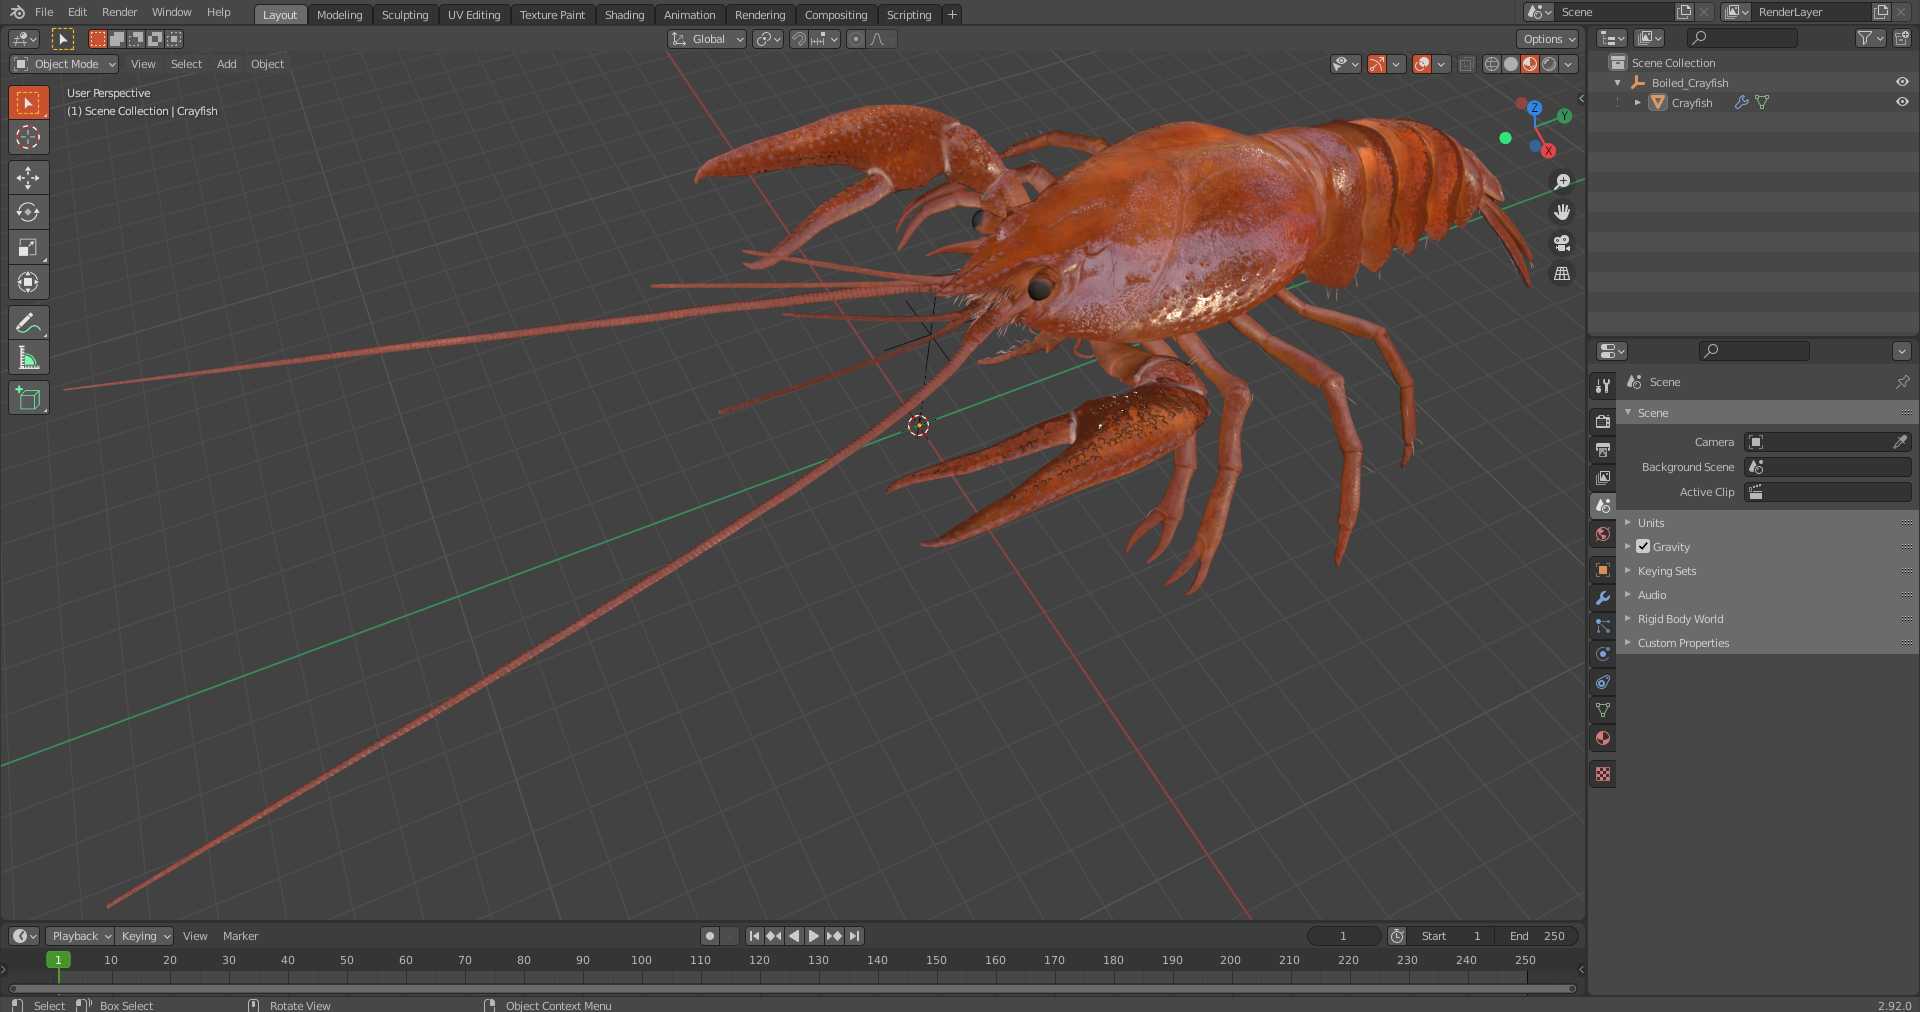This screenshot has width=1920, height=1012.
Task: Select the Measure tool
Action: click(28, 357)
